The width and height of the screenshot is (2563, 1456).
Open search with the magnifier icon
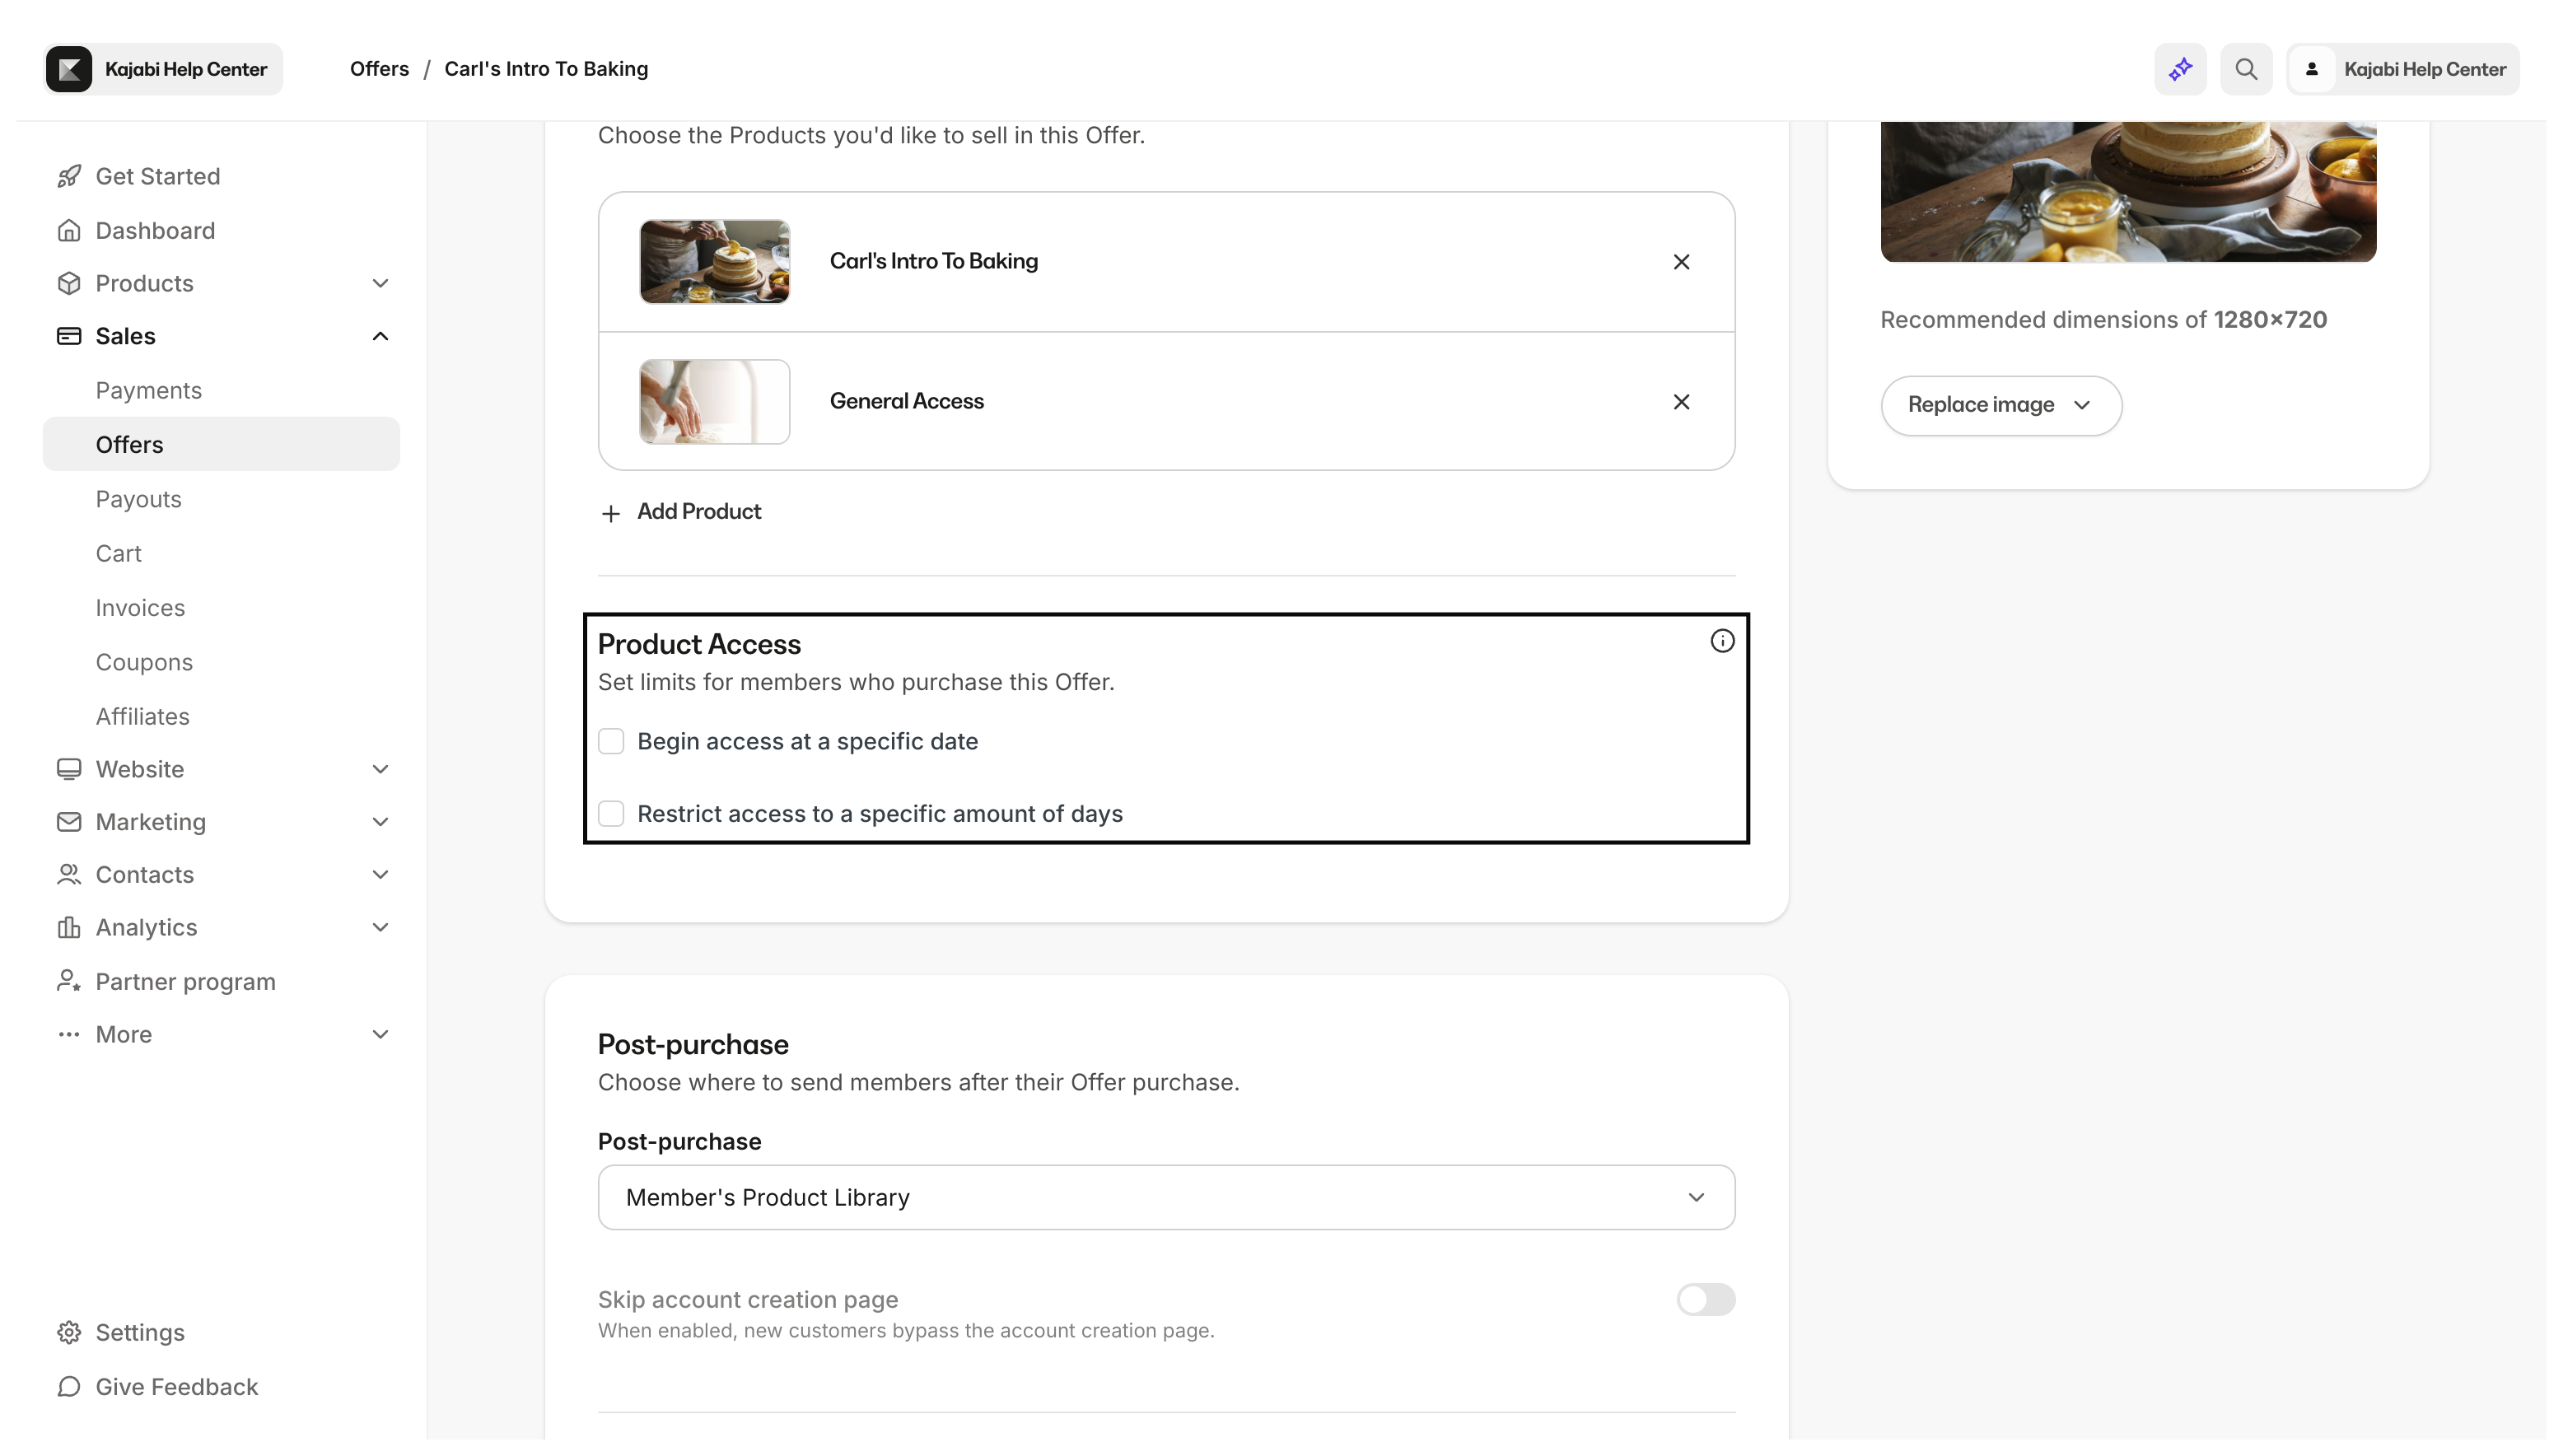(x=2246, y=68)
